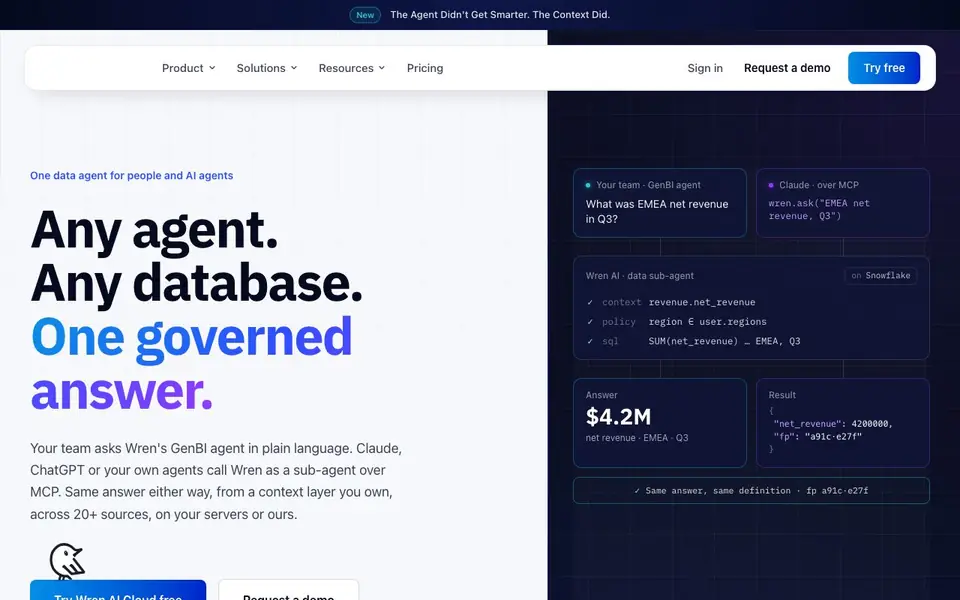This screenshot has width=960, height=600.
Task: Click the 'Any agent.' headline
Action: tap(154, 231)
